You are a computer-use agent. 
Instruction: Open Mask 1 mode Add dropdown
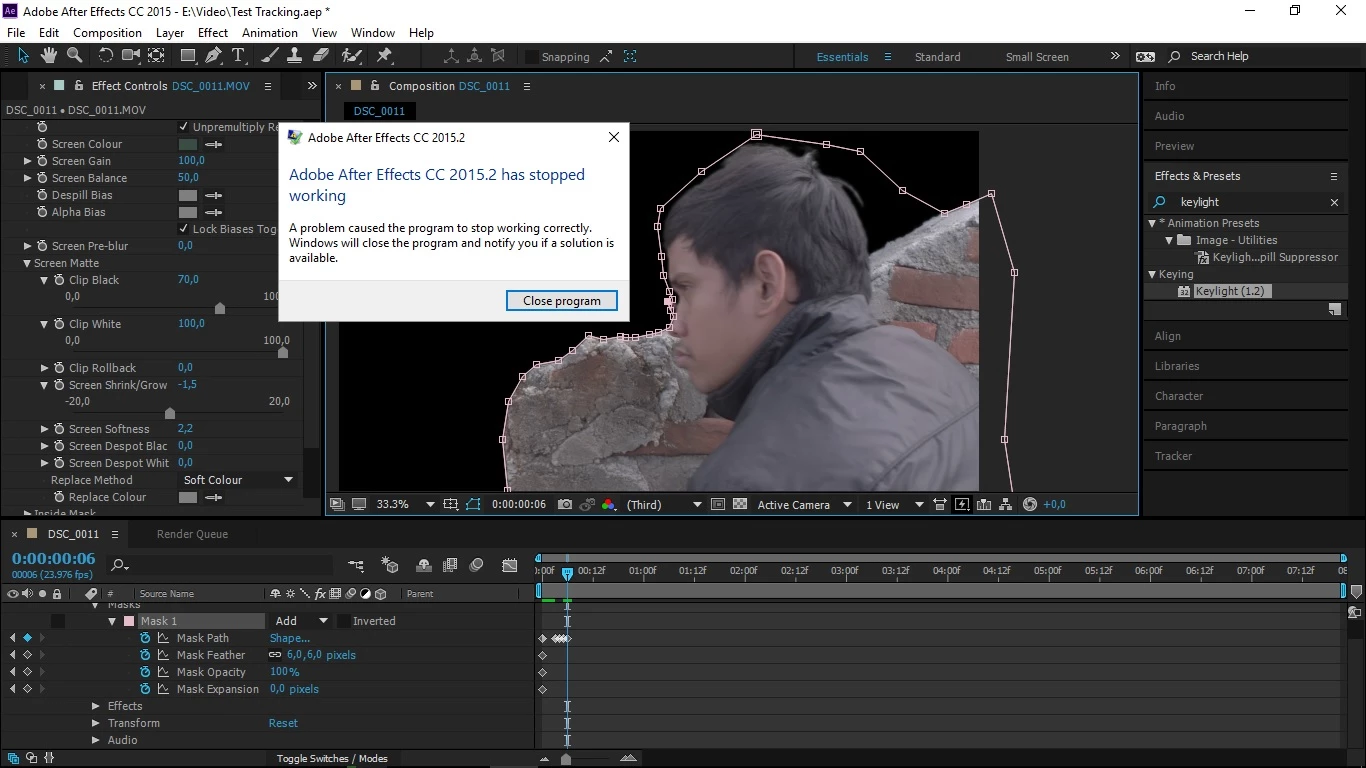(301, 621)
